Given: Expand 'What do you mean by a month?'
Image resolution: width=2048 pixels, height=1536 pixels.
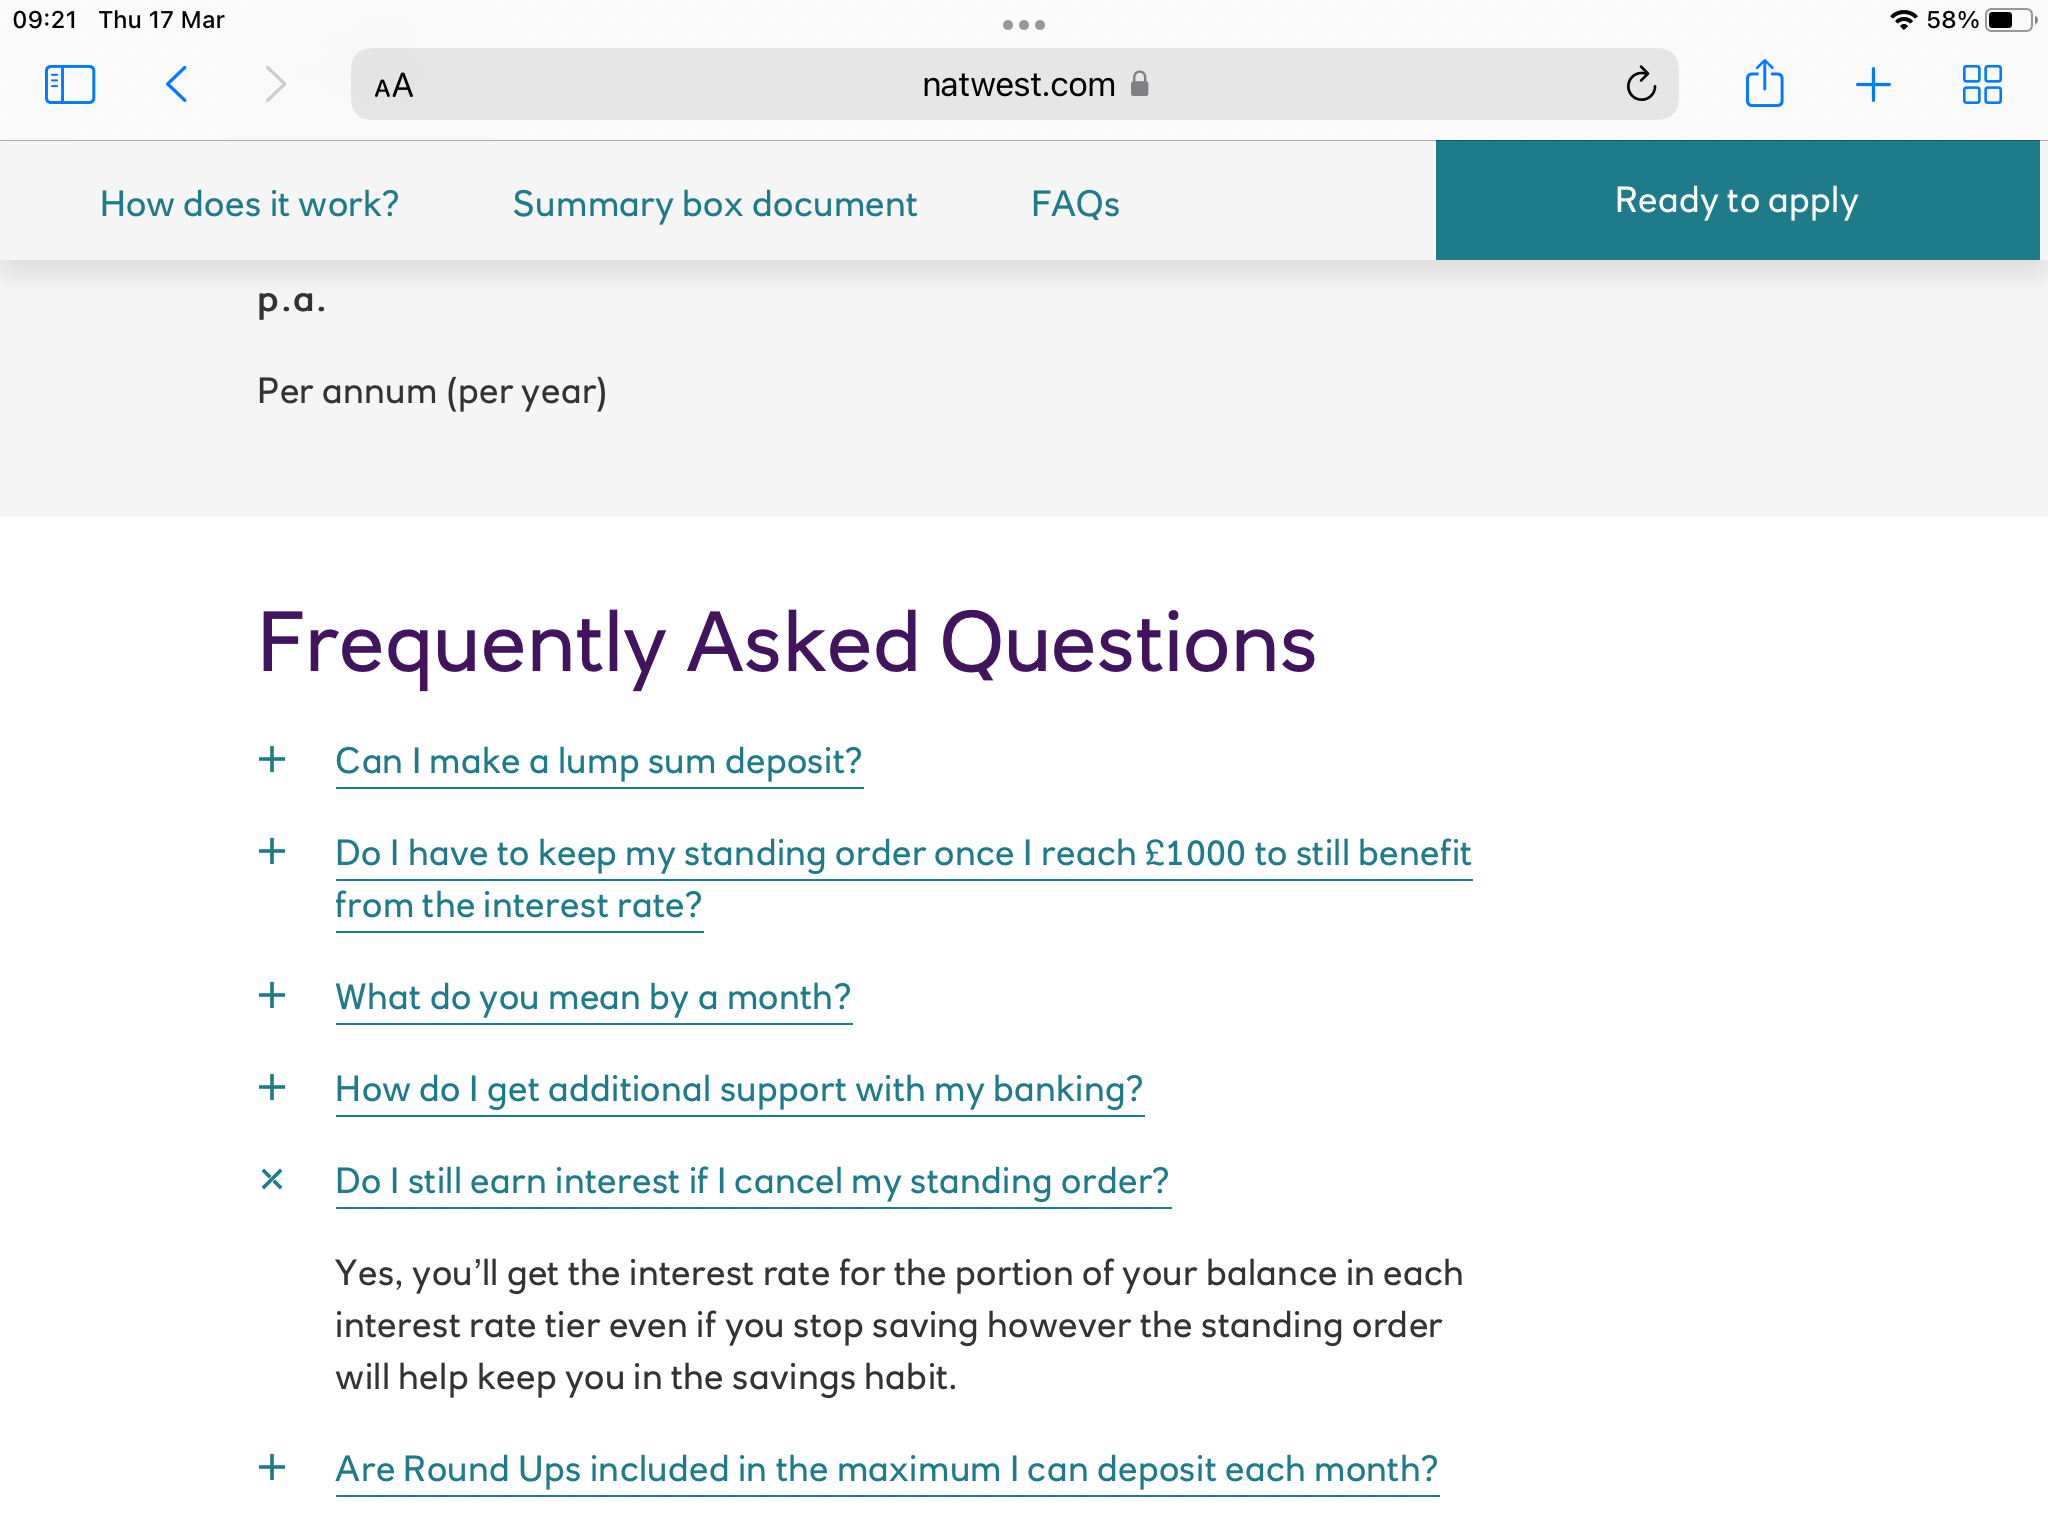Looking at the screenshot, I should pos(272,996).
